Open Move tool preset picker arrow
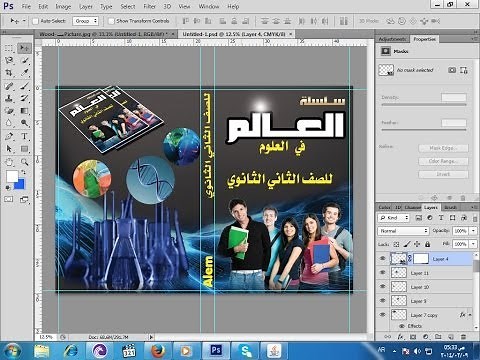 click(24, 21)
